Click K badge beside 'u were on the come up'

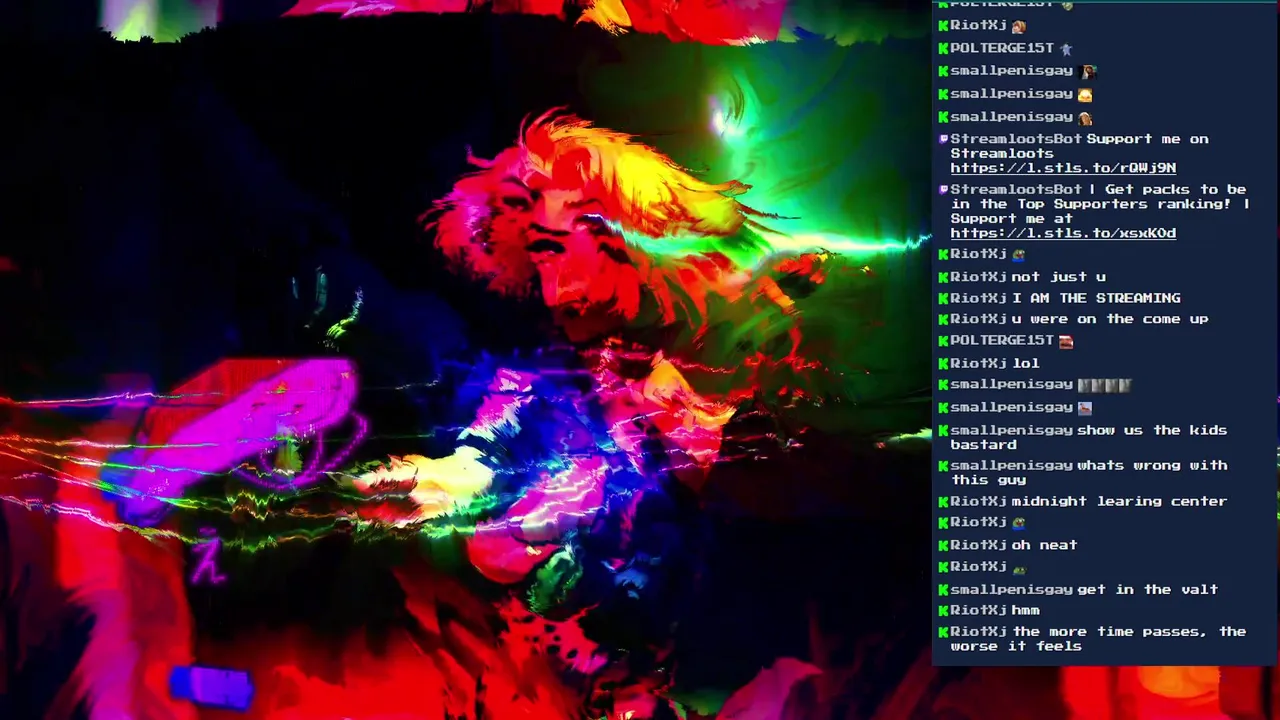pos(943,319)
